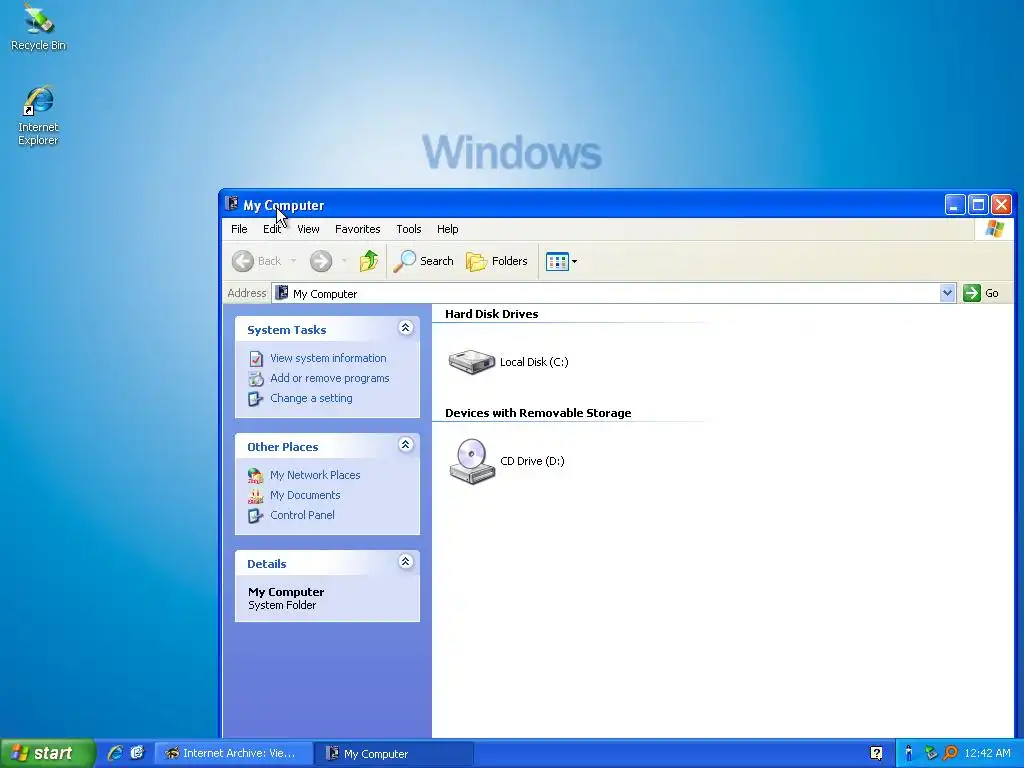This screenshot has height=768, width=1024.
Task: Click the Add or remove programs icon
Action: 256,379
